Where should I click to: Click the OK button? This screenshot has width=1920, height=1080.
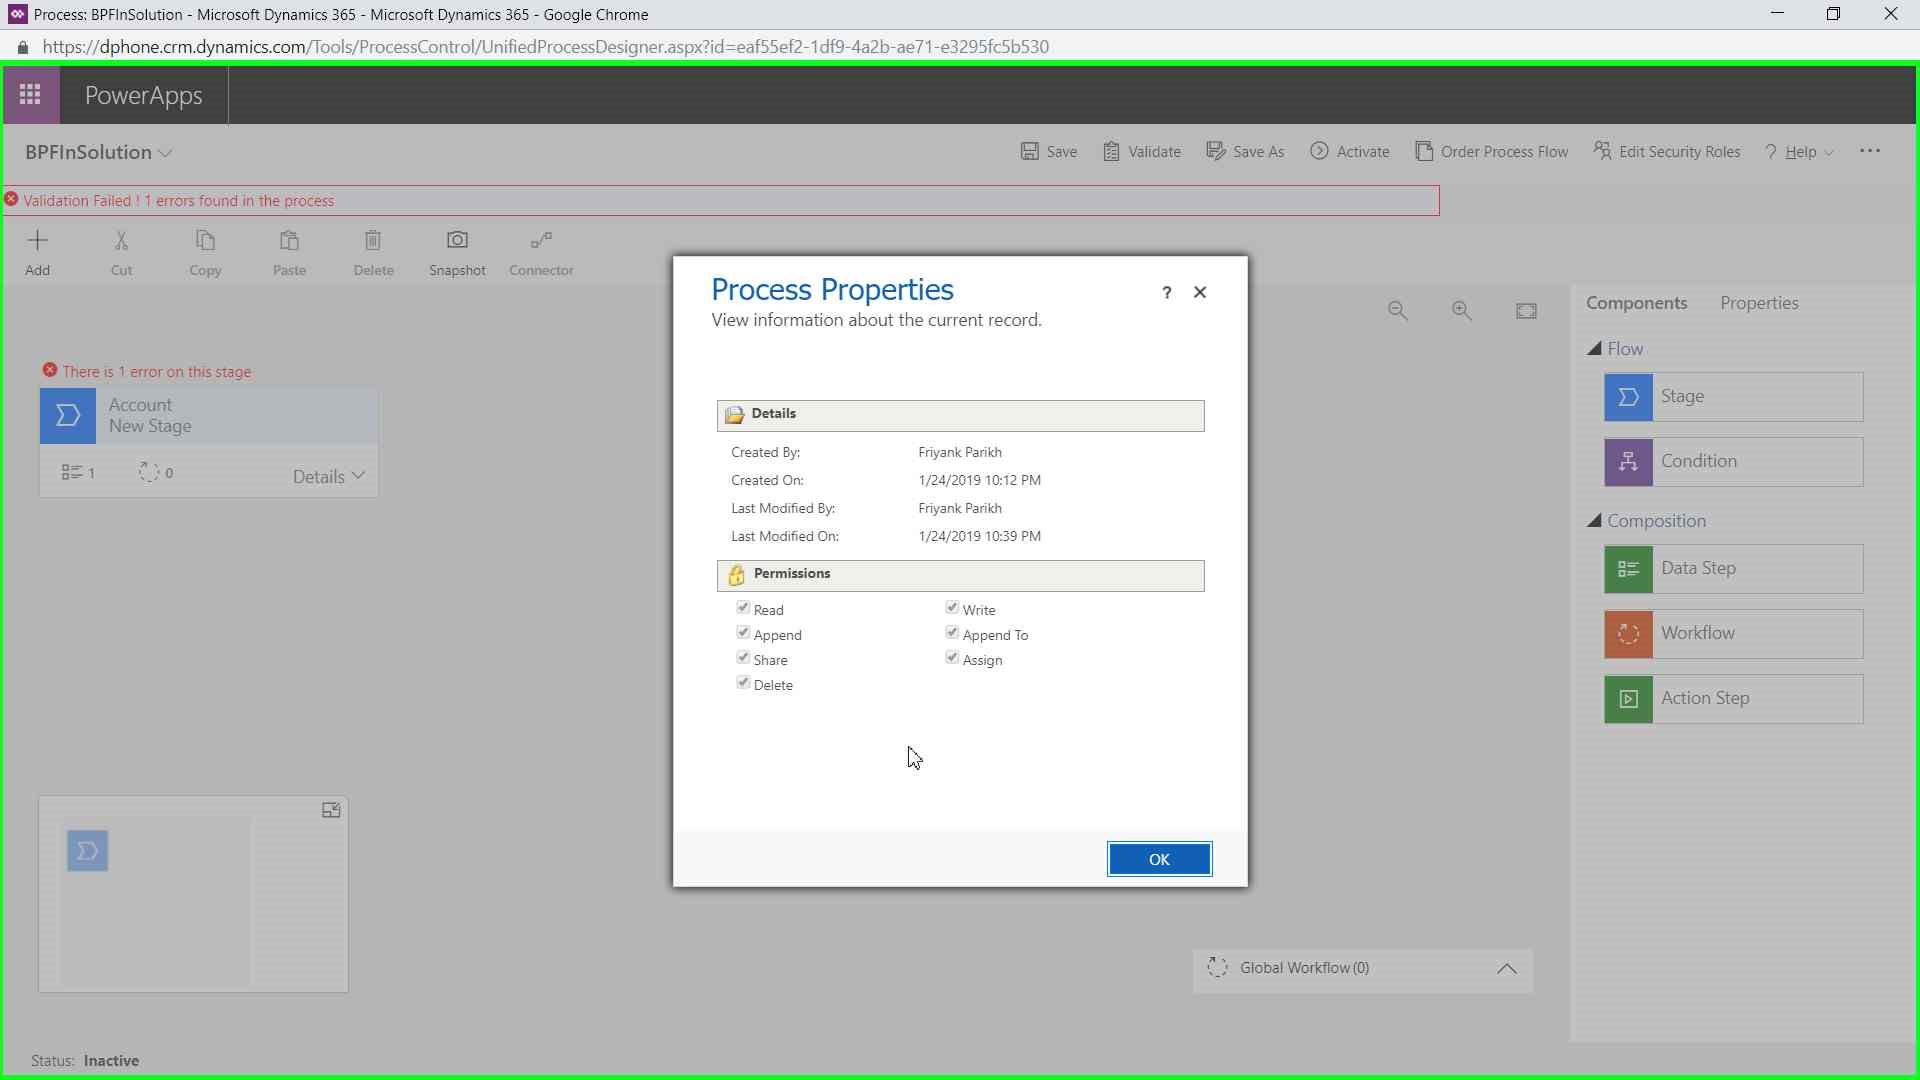point(1159,859)
